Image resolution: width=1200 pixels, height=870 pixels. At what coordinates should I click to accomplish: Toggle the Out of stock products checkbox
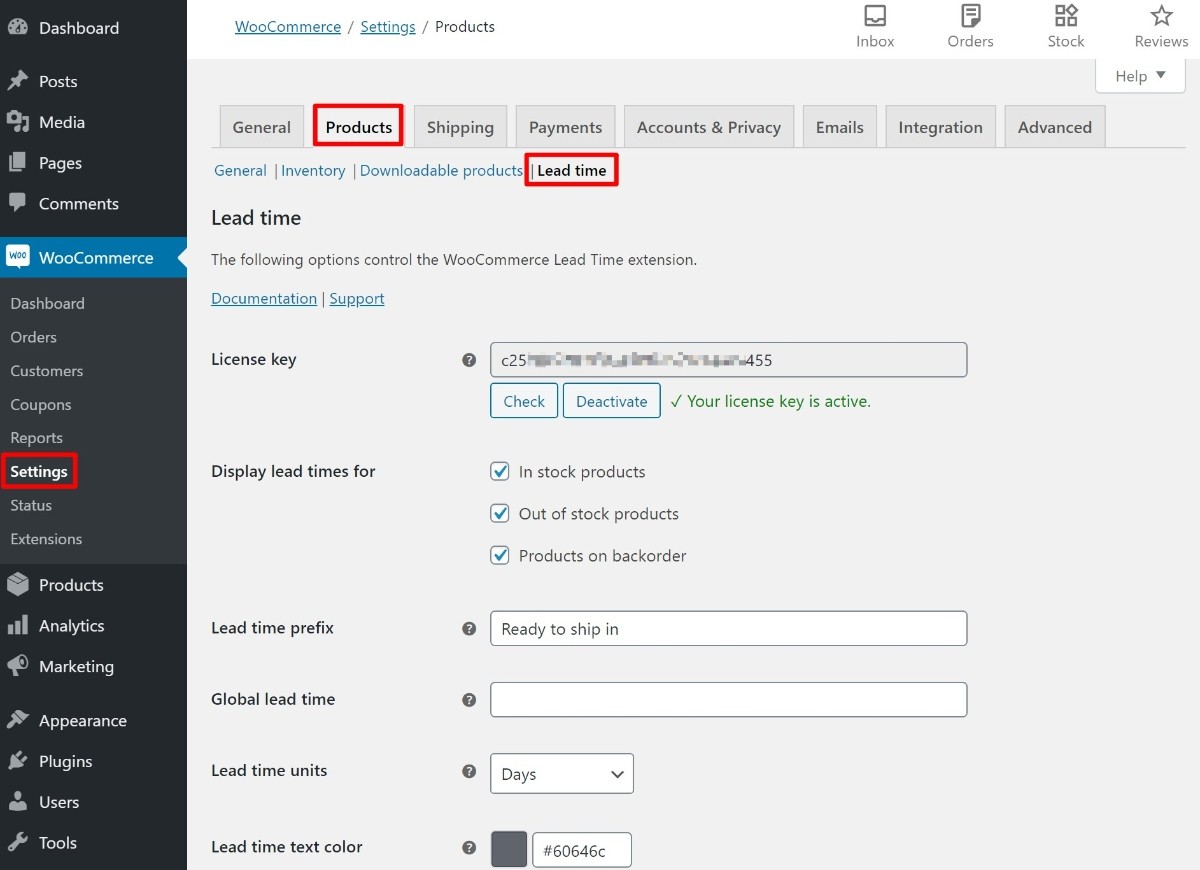pyautogui.click(x=500, y=513)
